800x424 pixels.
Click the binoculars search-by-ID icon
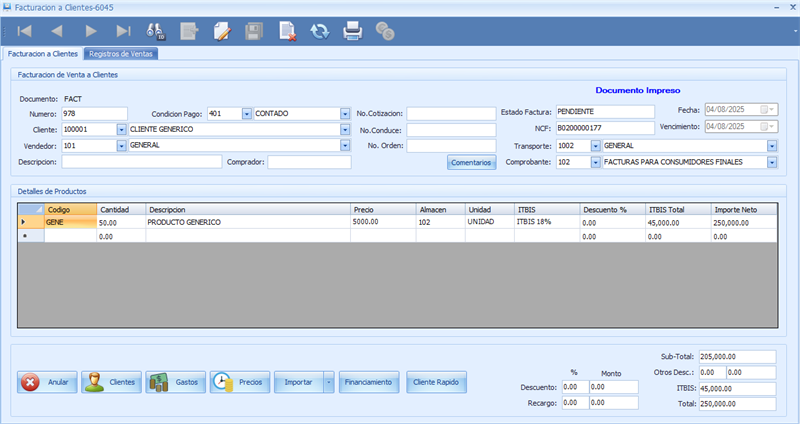(x=155, y=31)
